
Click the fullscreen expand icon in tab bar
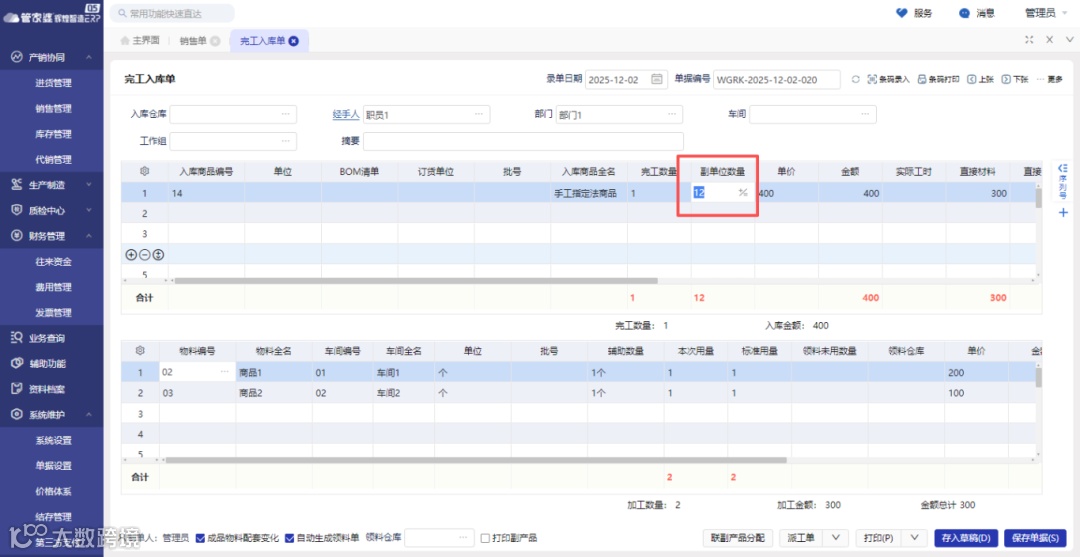(1029, 40)
